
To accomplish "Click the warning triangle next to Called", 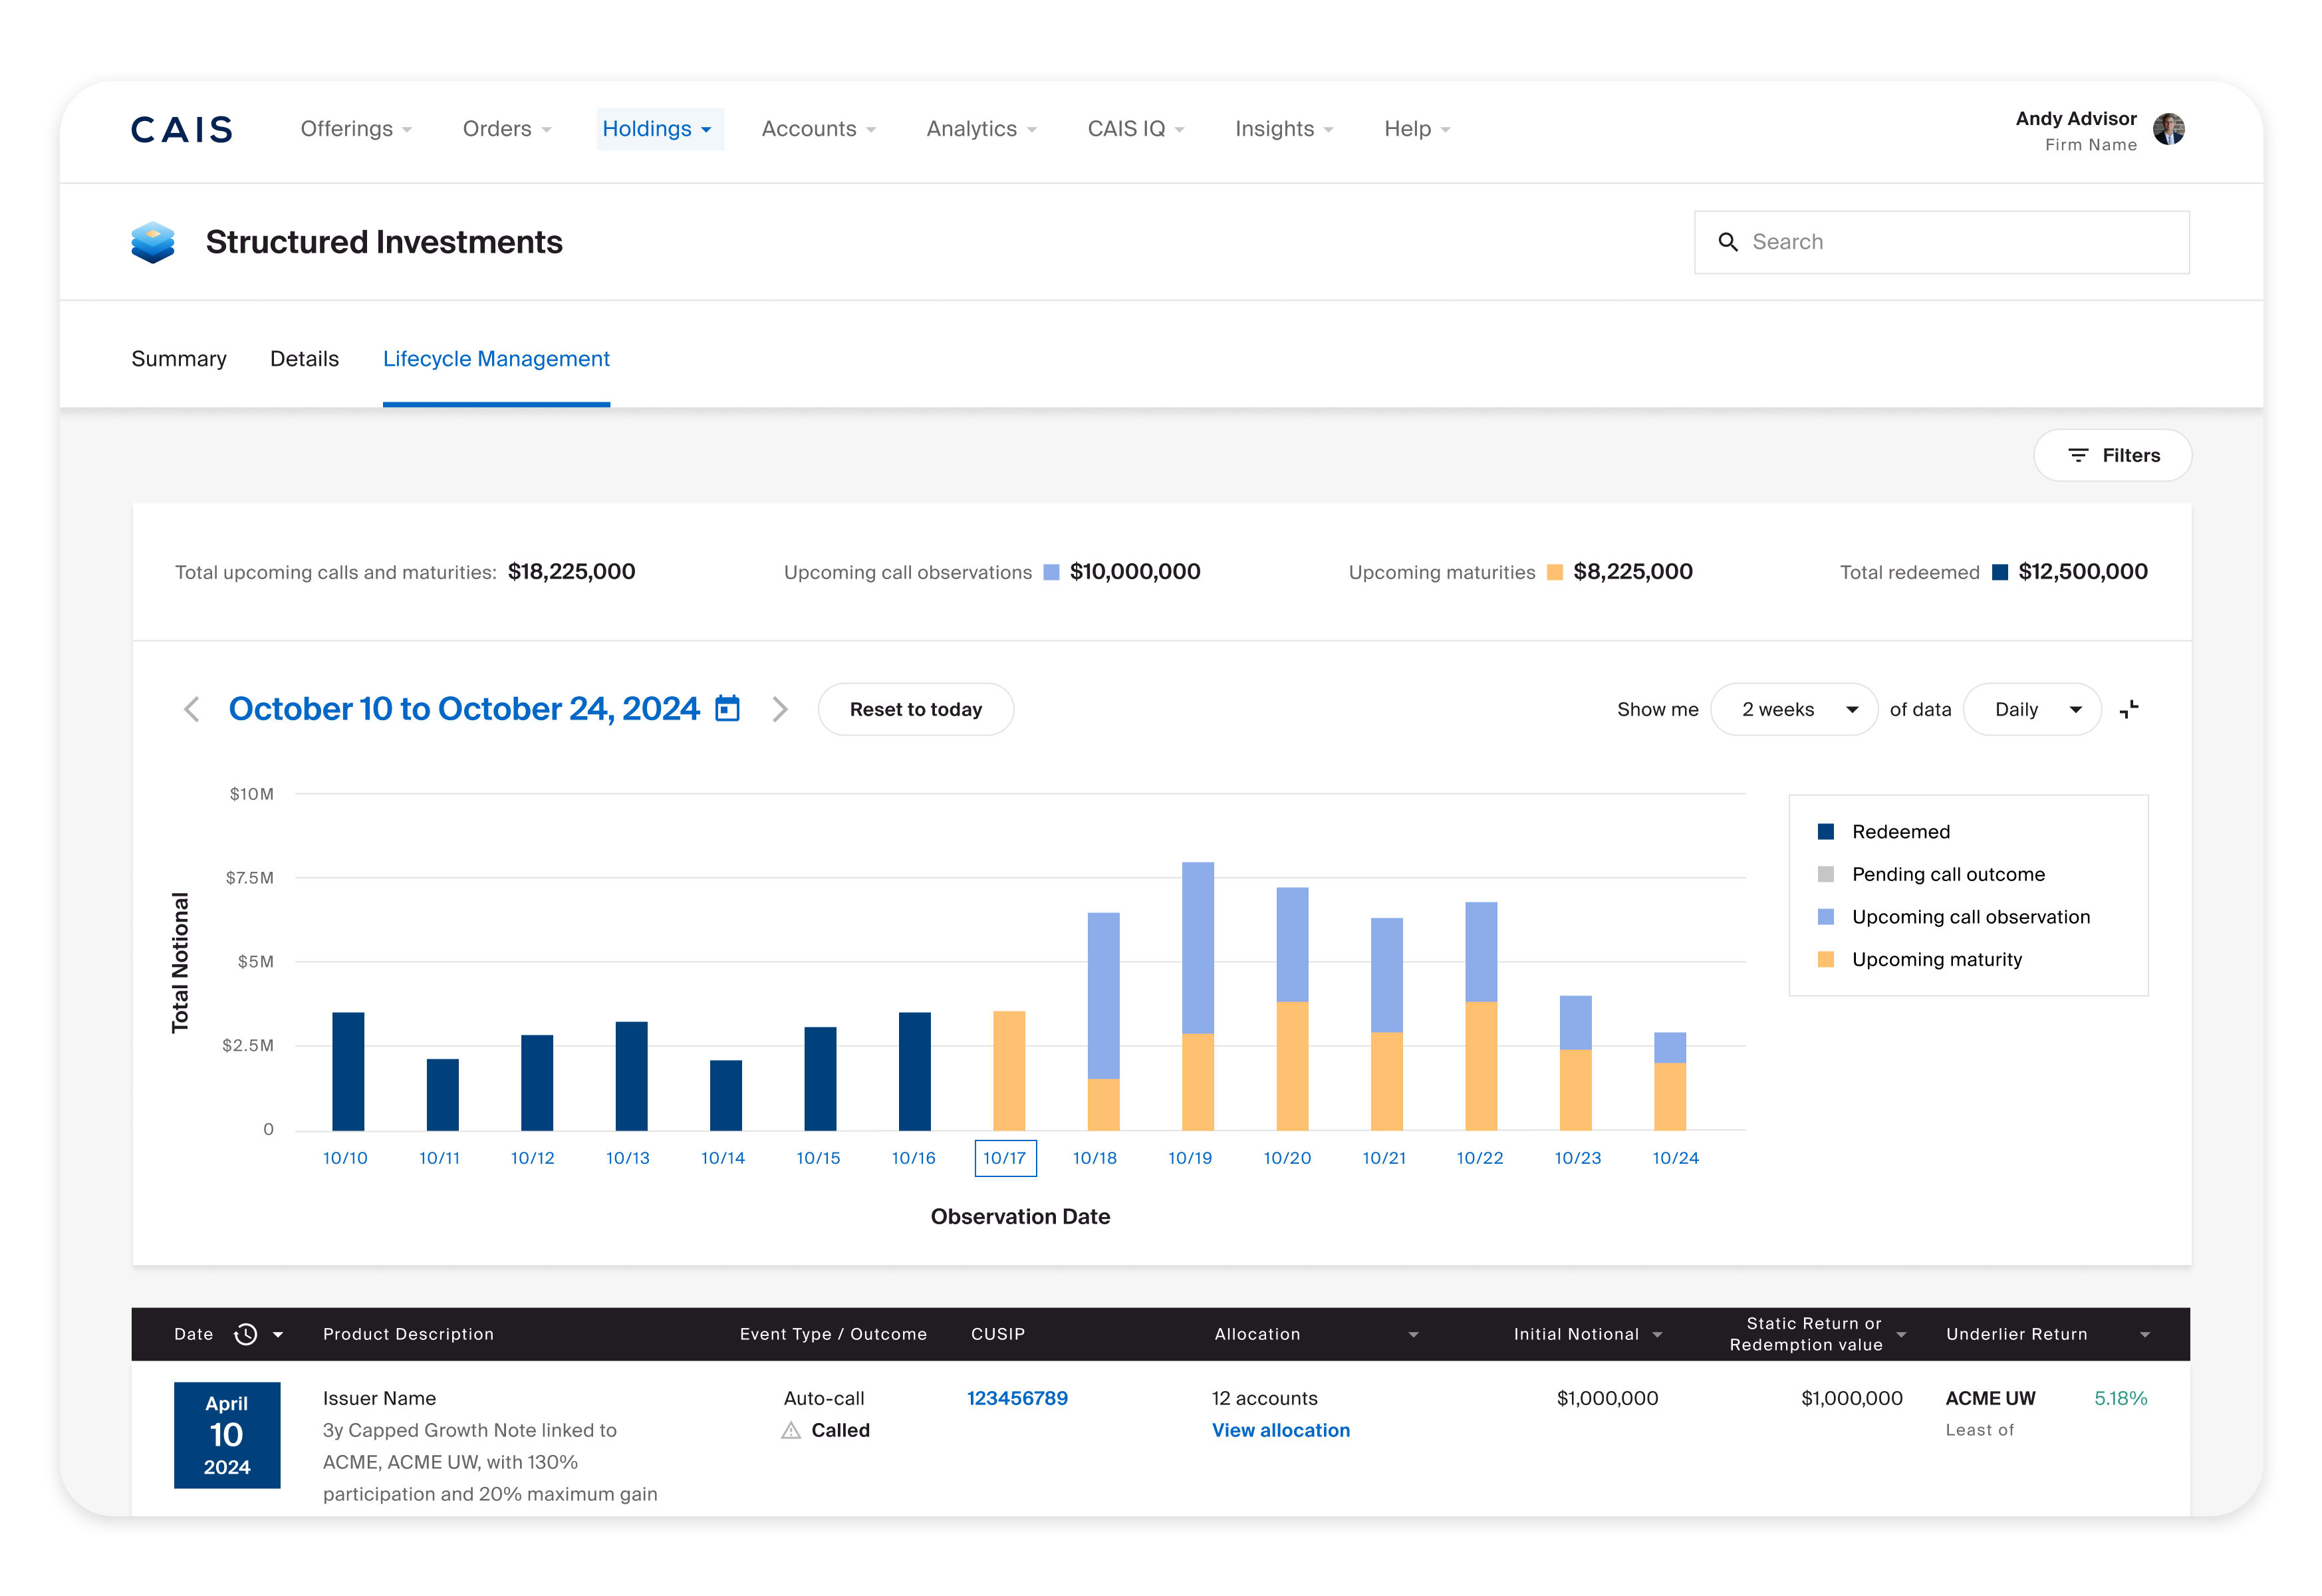I will point(791,1430).
